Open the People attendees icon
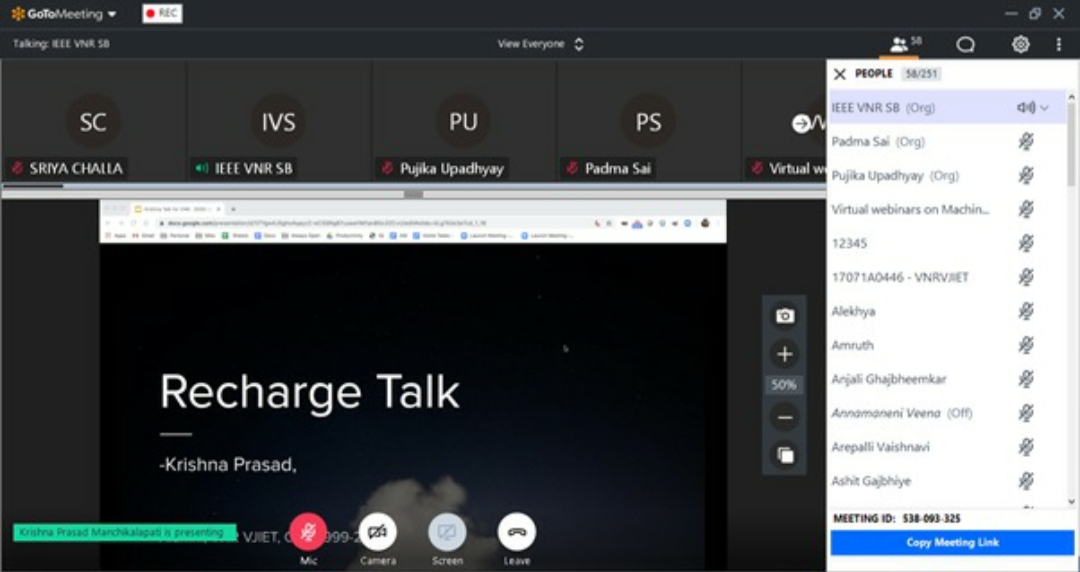 tap(899, 44)
